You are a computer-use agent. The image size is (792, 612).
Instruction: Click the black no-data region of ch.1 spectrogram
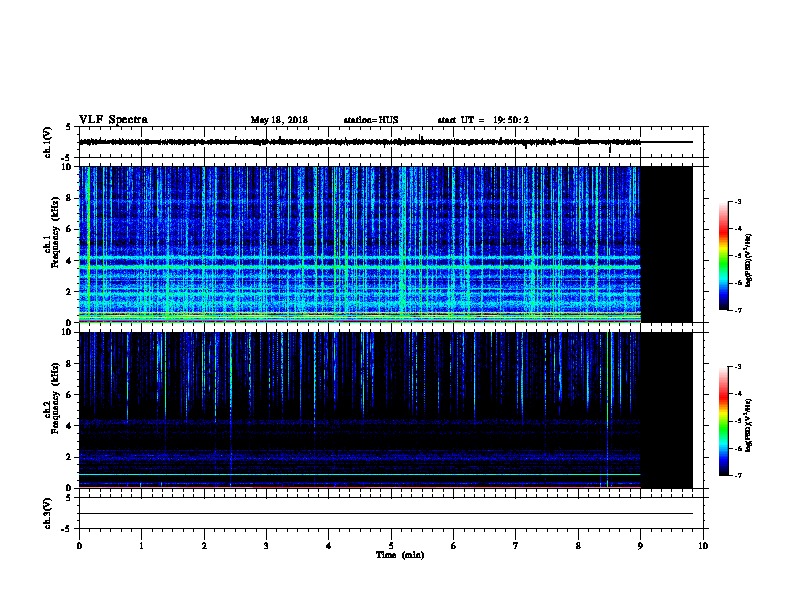point(667,244)
